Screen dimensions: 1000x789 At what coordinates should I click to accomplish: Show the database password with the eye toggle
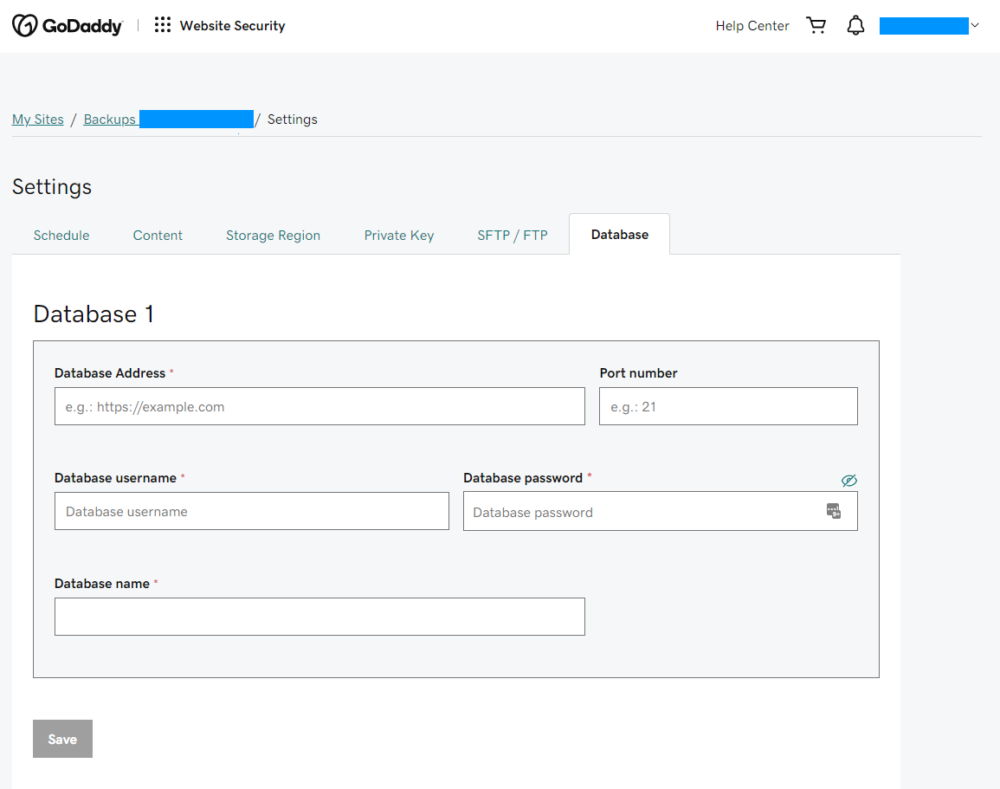point(849,480)
